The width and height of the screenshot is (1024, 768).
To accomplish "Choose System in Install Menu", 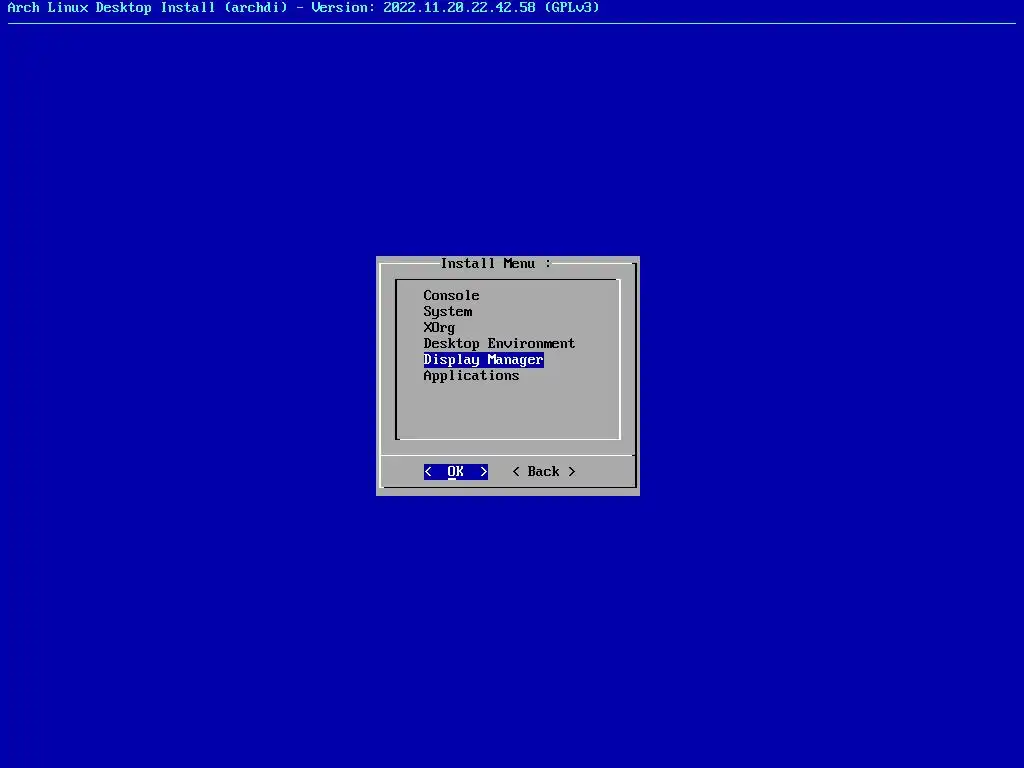I will pyautogui.click(x=447, y=312).
